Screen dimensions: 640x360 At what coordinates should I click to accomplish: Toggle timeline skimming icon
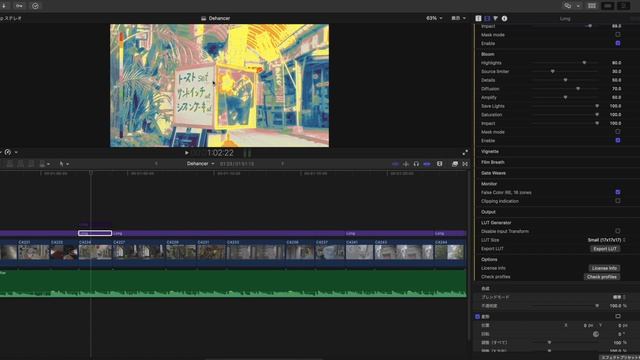click(x=395, y=164)
